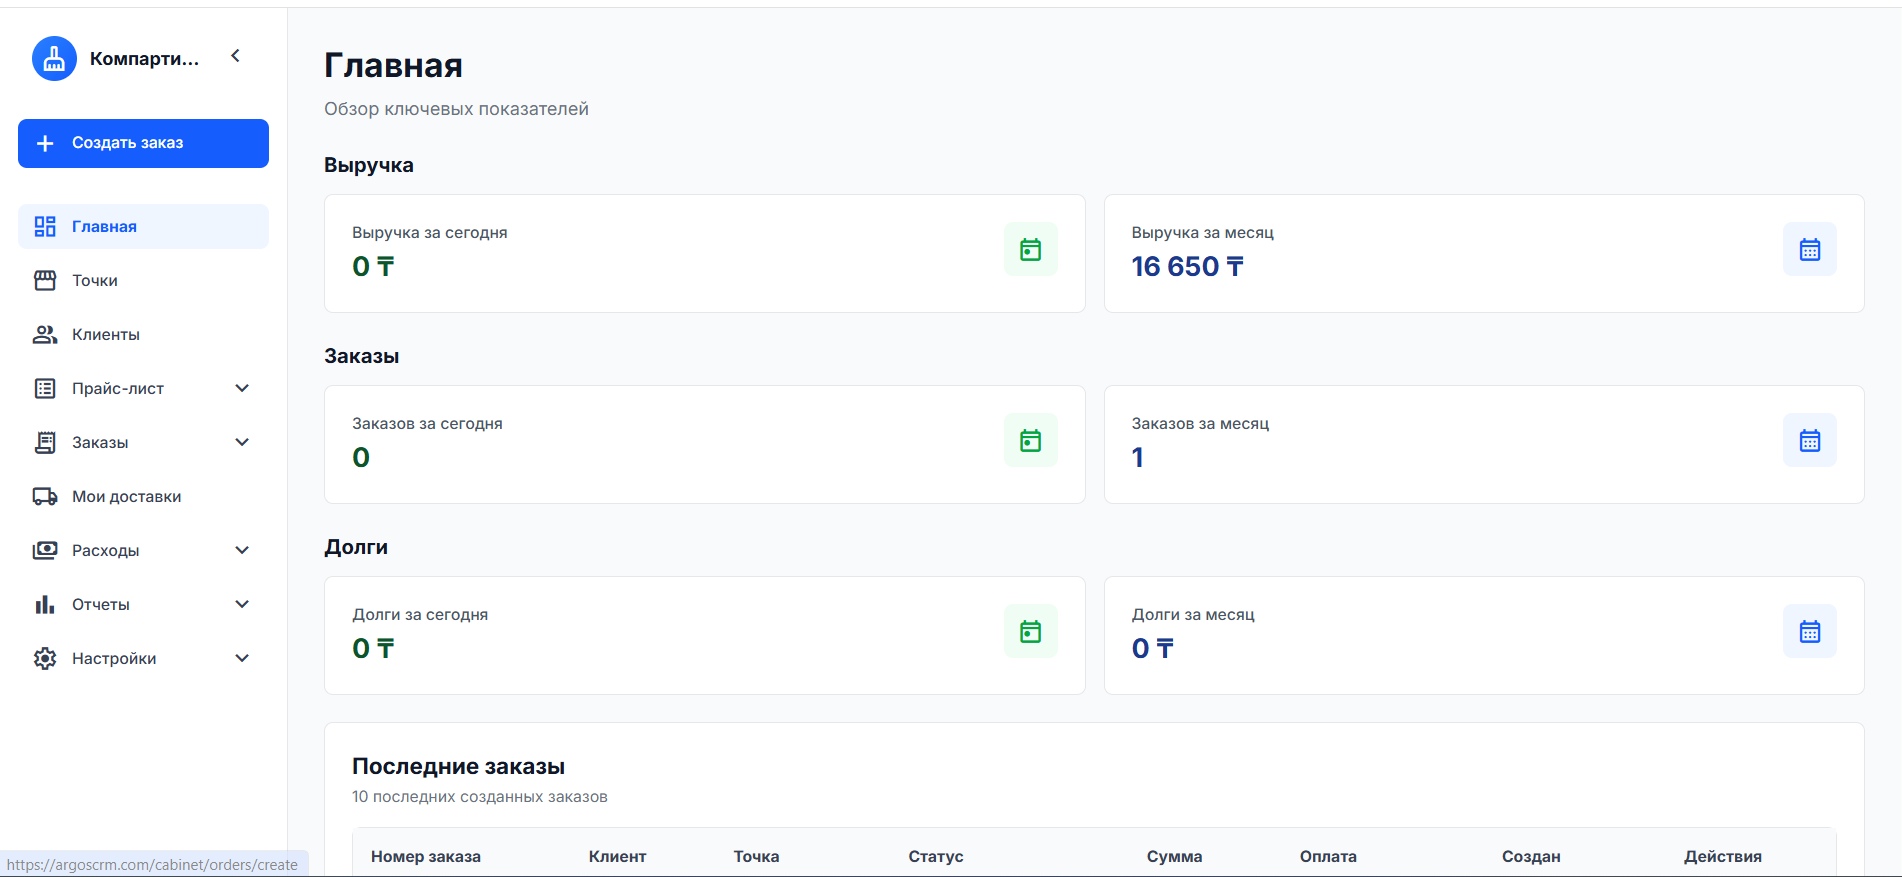1902x877 pixels.
Task: Click the Заказов за сегодня card
Action: pos(705,445)
